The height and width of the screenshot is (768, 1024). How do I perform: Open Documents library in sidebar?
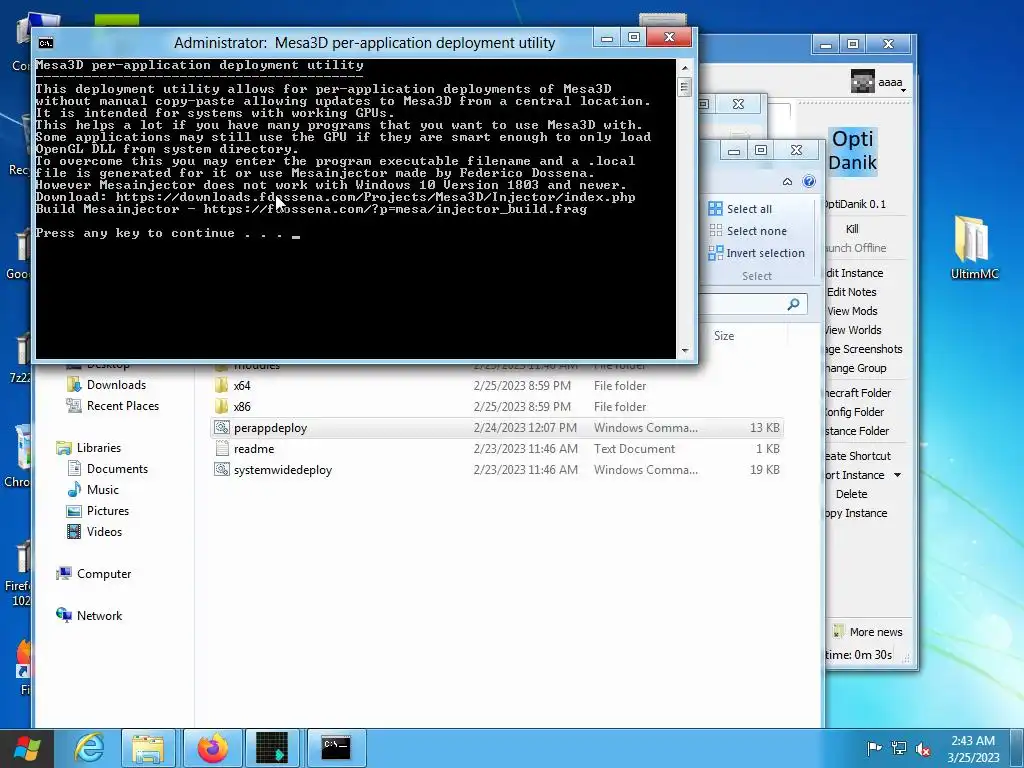pos(117,468)
